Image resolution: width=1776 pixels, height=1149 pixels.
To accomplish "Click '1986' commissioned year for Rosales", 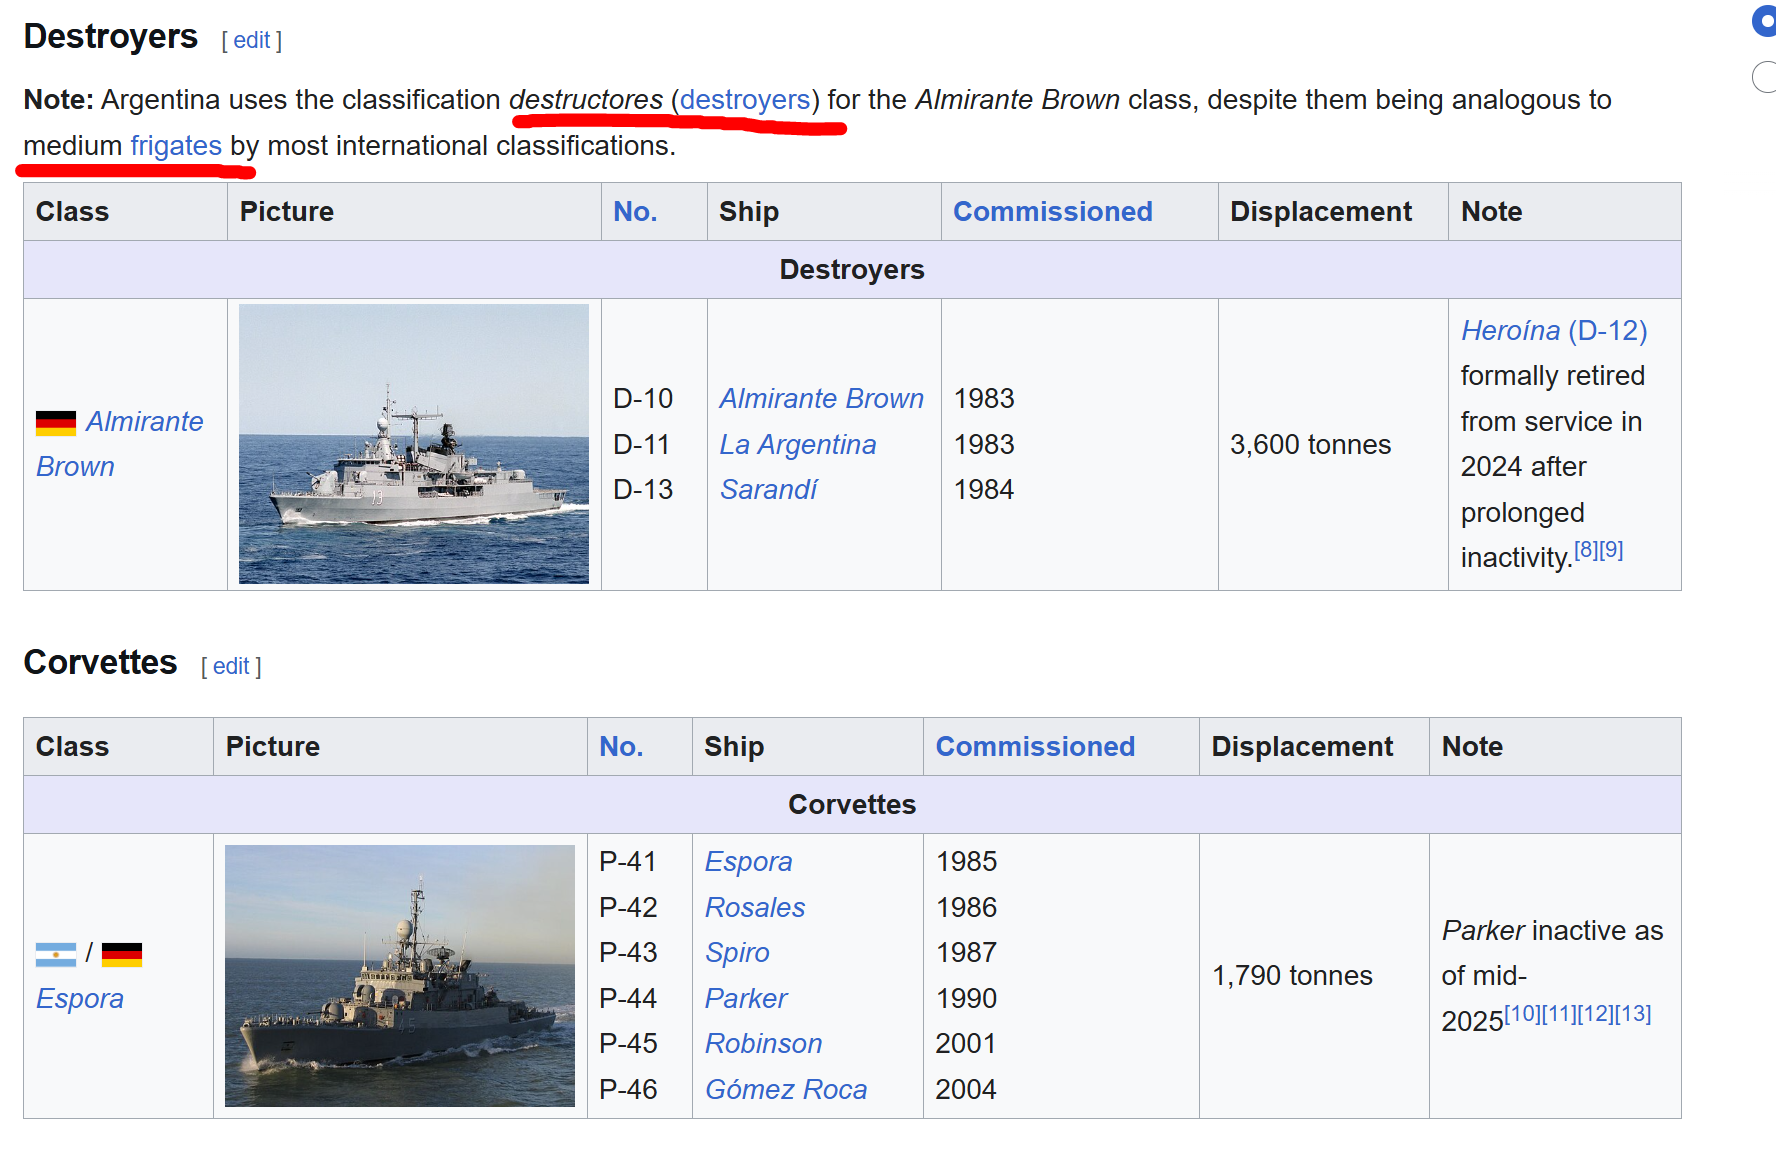I will pyautogui.click(x=966, y=908).
